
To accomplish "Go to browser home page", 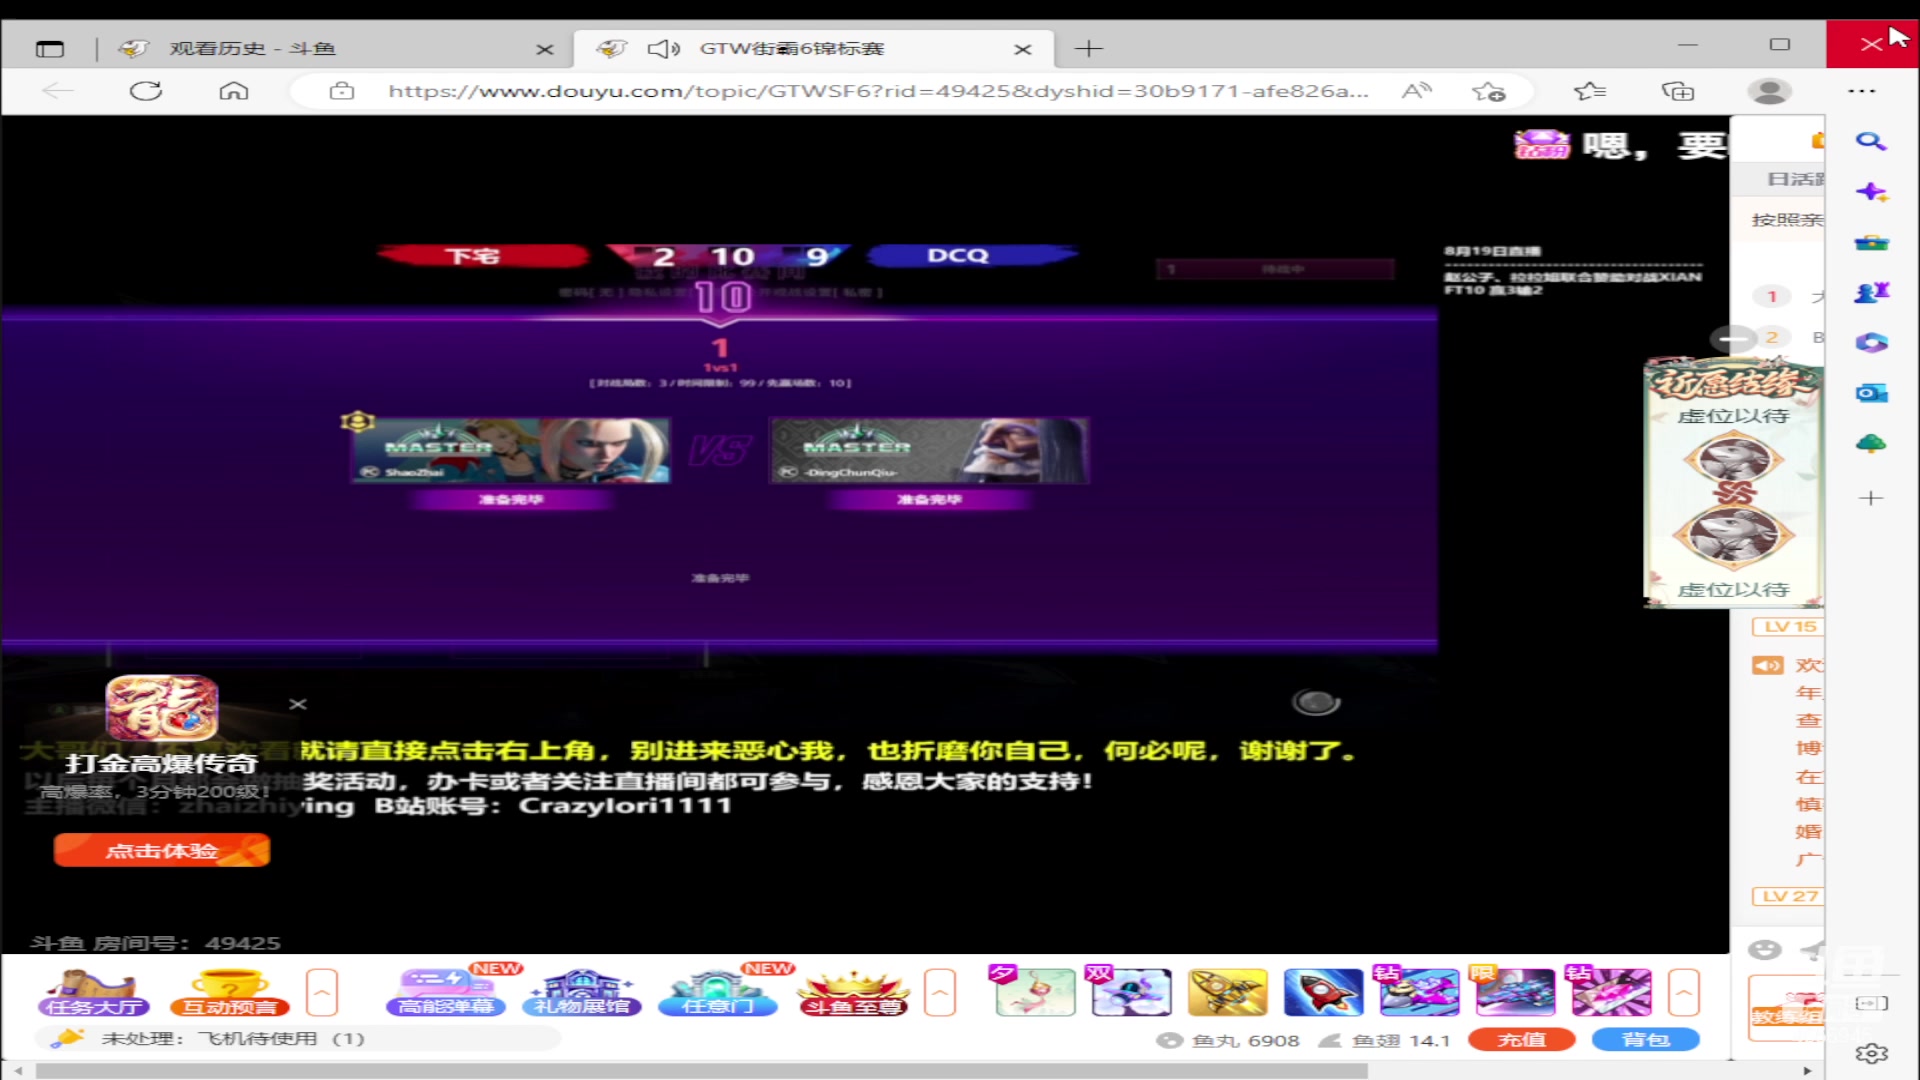I will click(234, 91).
